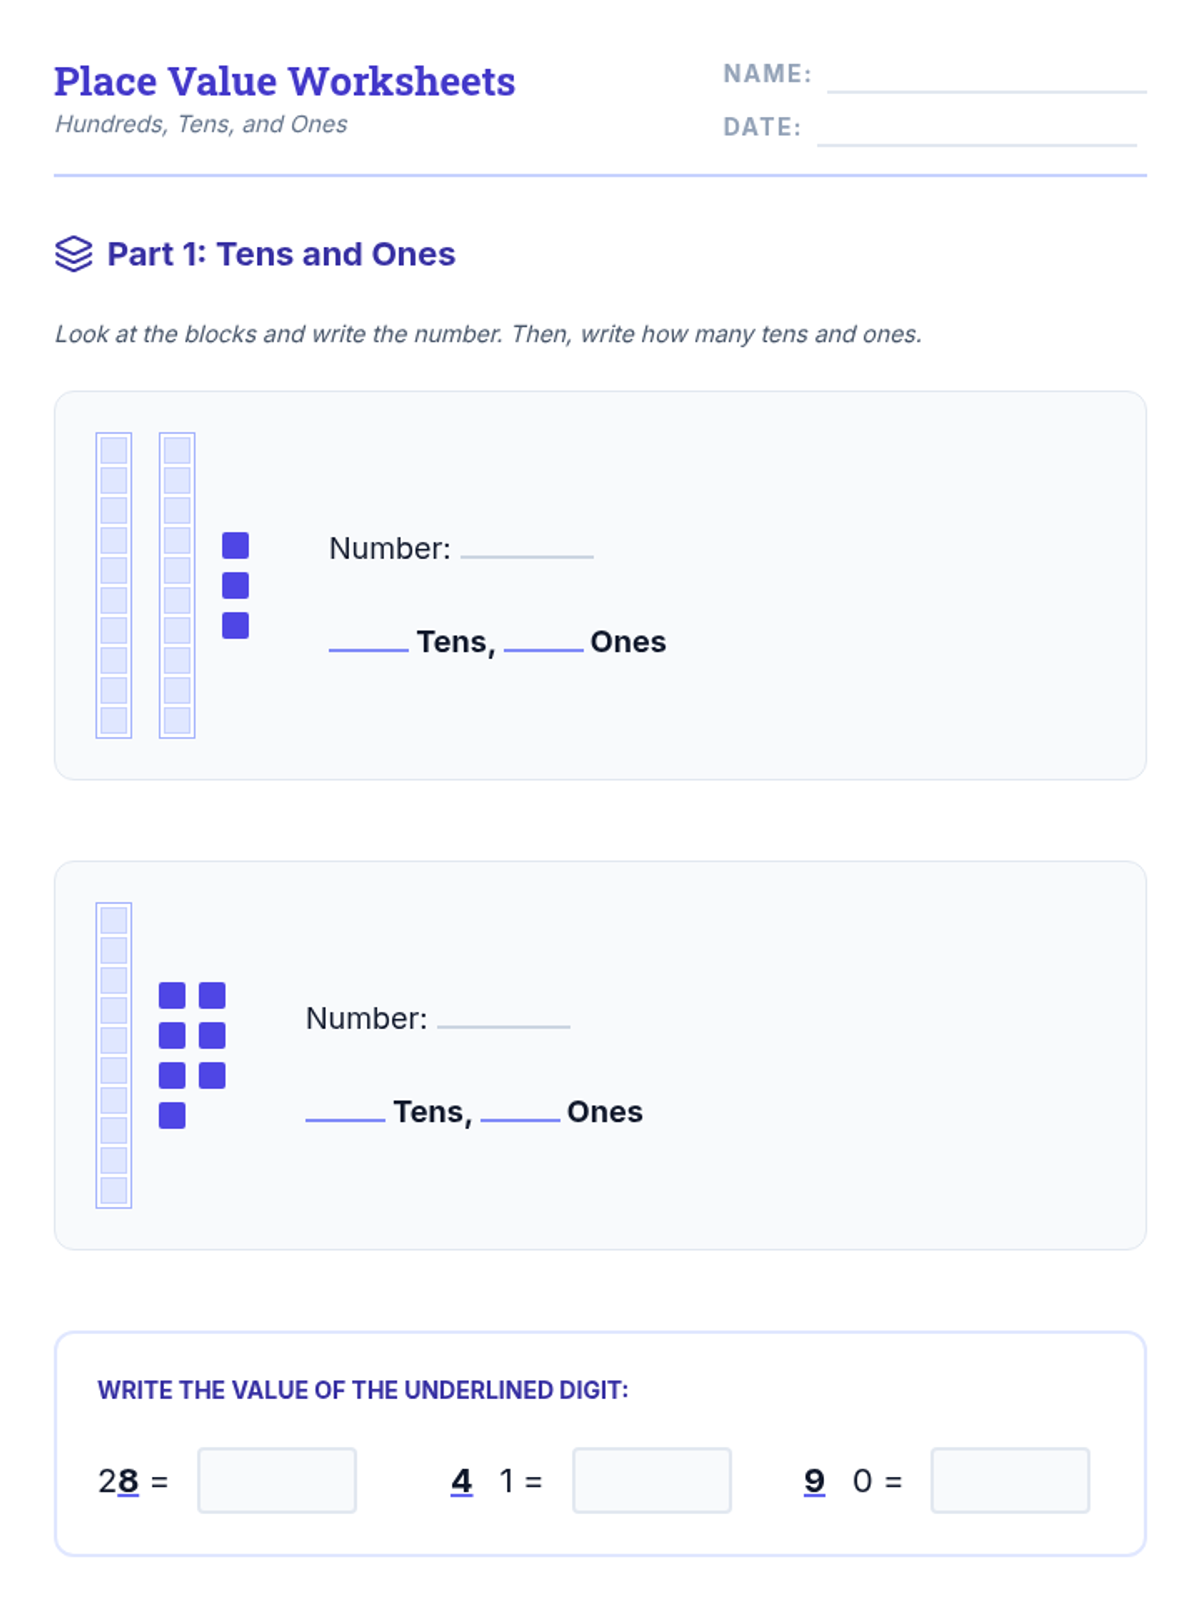
Task: Click the lone bottom ones cube in second problem
Action: click(x=172, y=1115)
